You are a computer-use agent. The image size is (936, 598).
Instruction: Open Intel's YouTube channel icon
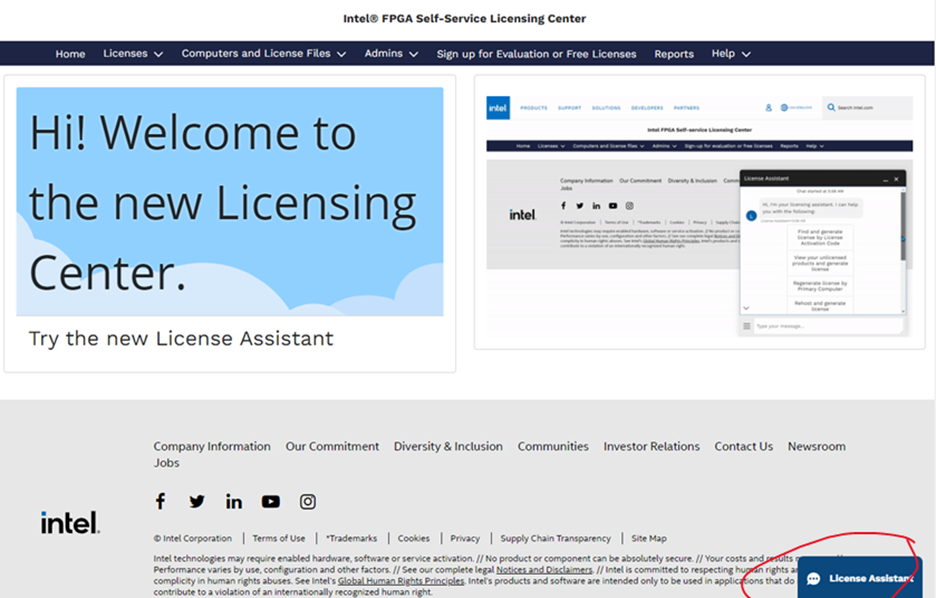(x=271, y=501)
